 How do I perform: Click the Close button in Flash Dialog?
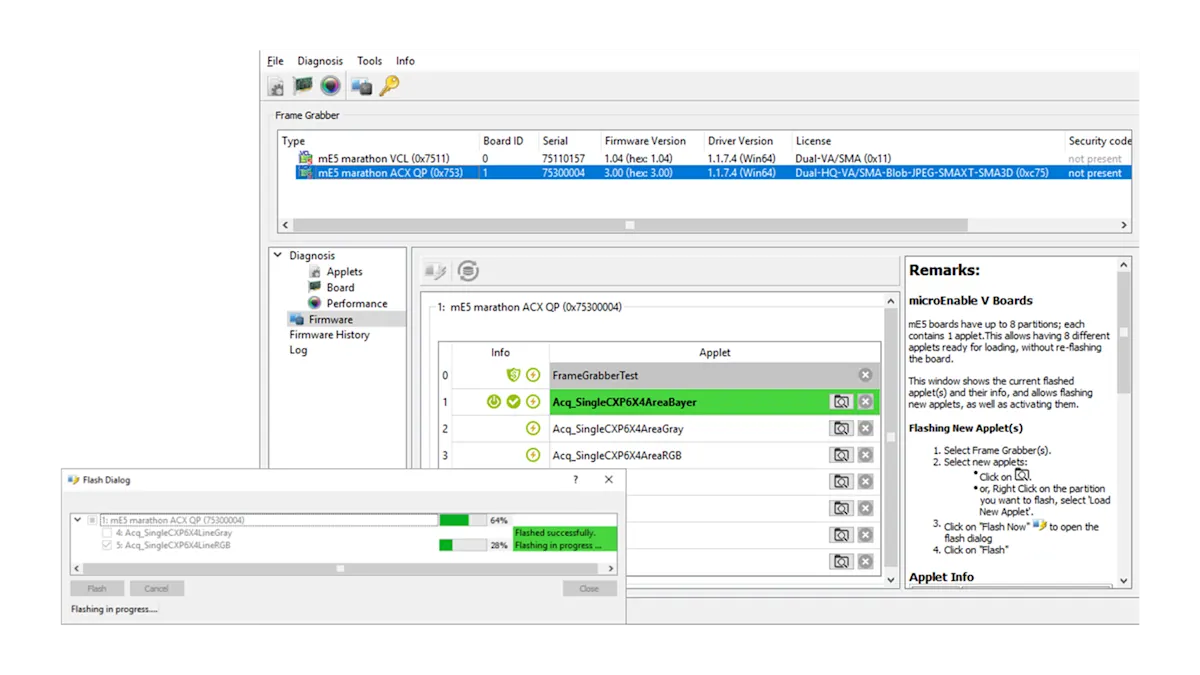pyautogui.click(x=589, y=589)
